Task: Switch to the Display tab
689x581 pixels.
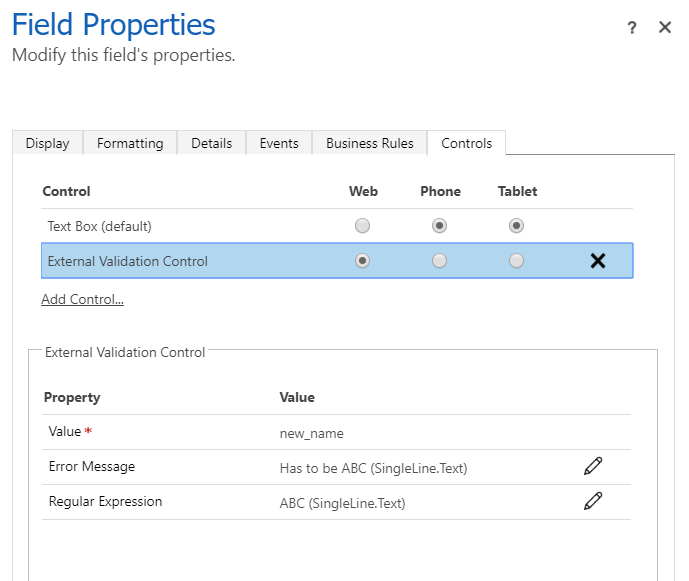Action: [47, 143]
